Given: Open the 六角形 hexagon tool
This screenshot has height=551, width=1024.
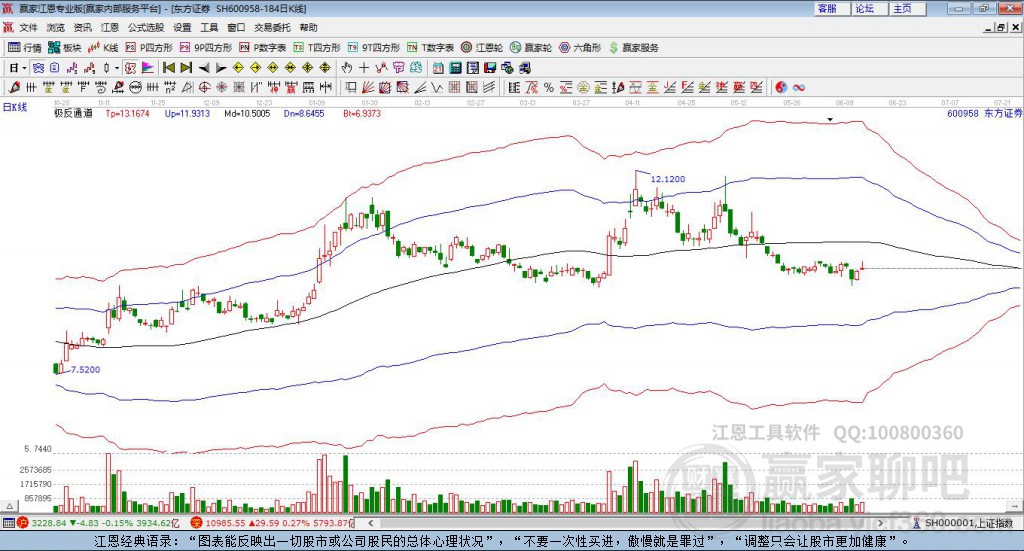Looking at the screenshot, I should click(580, 48).
